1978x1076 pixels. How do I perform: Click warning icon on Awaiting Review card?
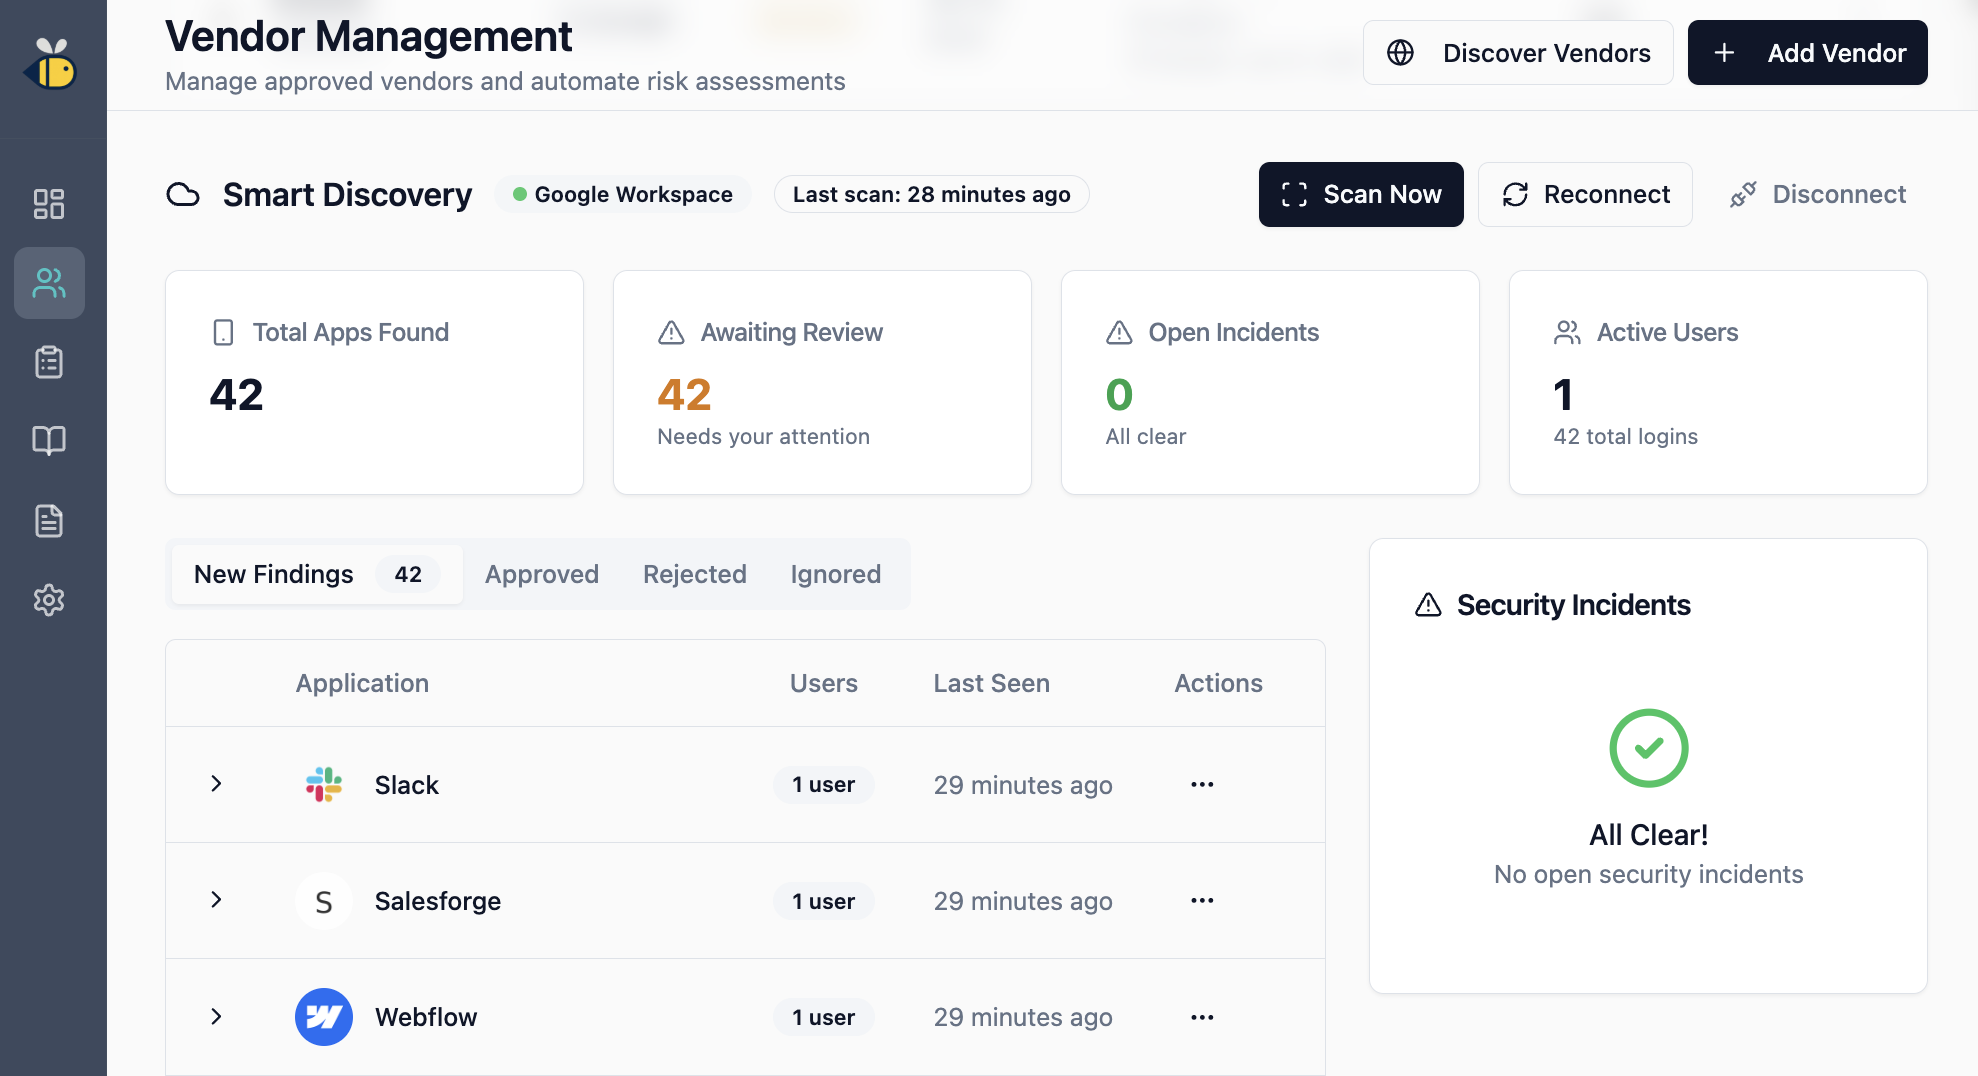coord(671,332)
